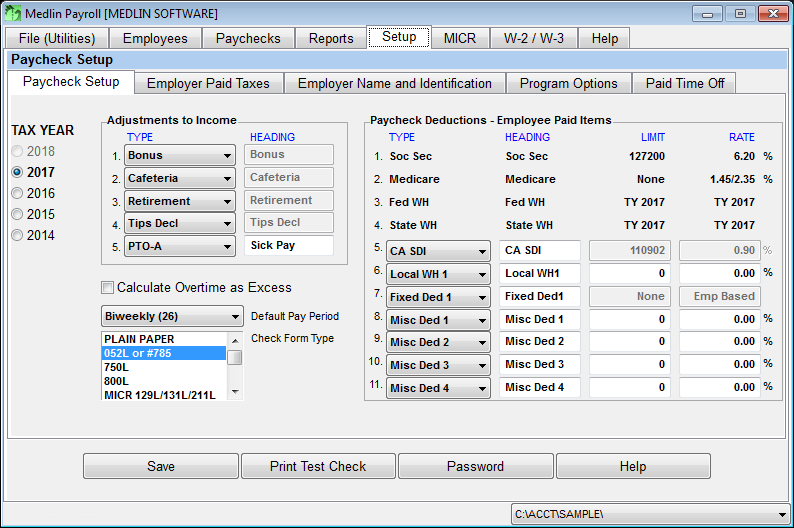The width and height of the screenshot is (794, 528).
Task: Open the Bonus adjustment type dropdown
Action: pyautogui.click(x=180, y=155)
